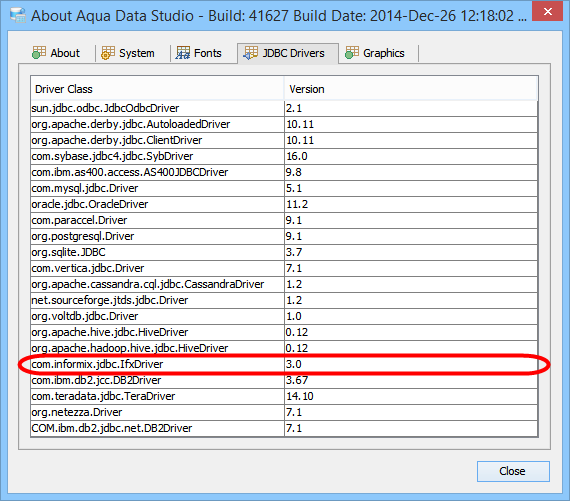Viewport: 570px width, 501px height.
Task: Select the oracle.jdbc.OracleDriver row
Action: point(284,204)
